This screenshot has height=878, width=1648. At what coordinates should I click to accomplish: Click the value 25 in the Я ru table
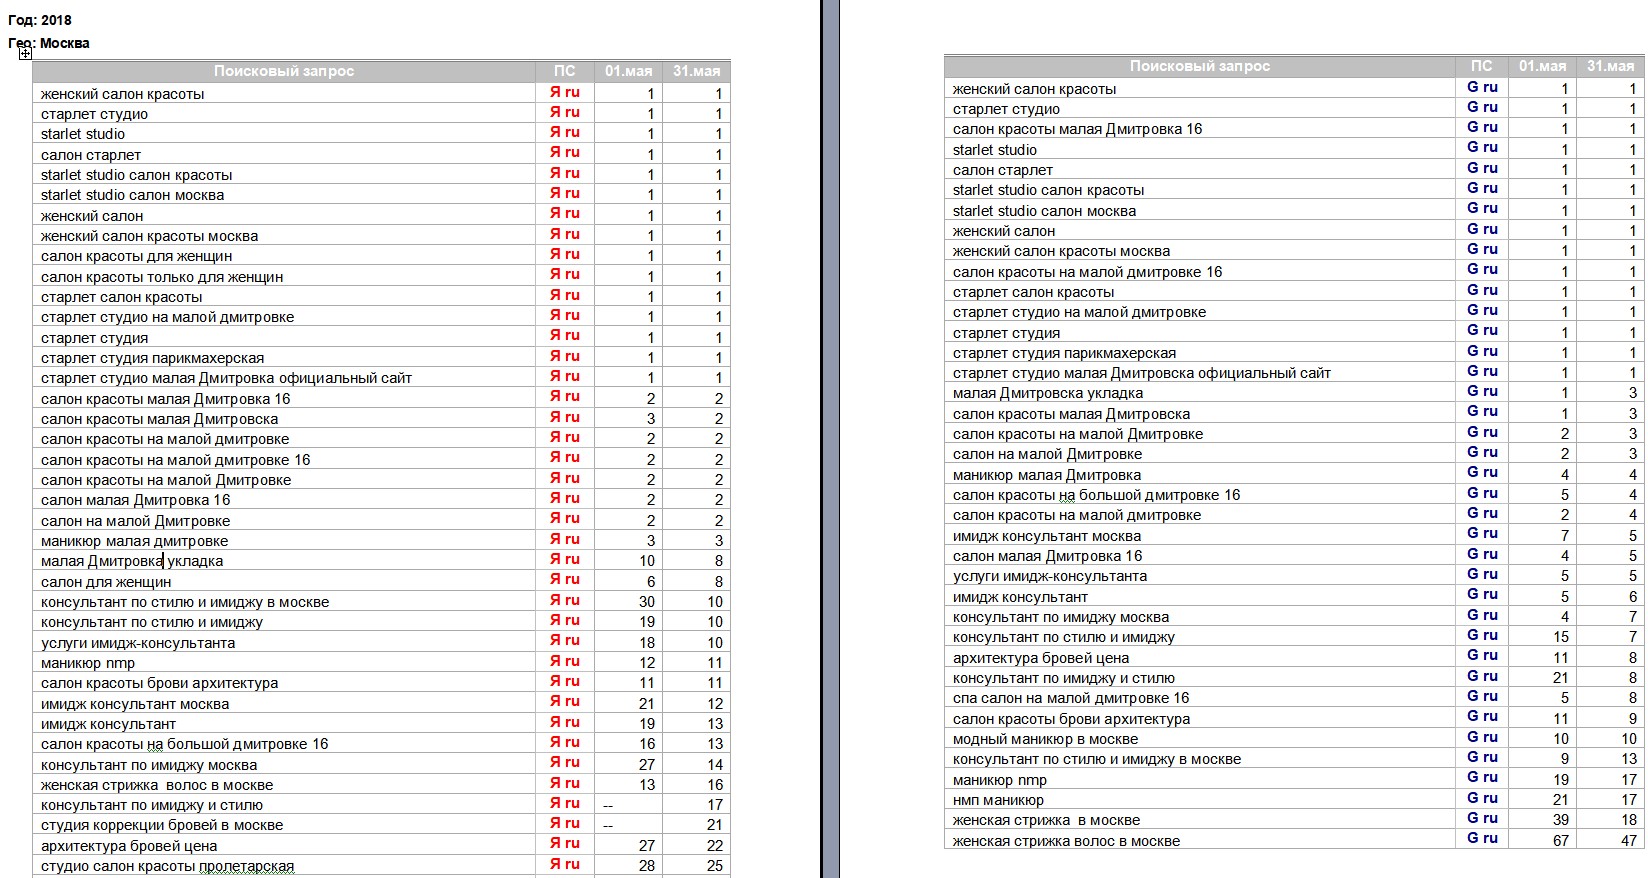tap(715, 866)
